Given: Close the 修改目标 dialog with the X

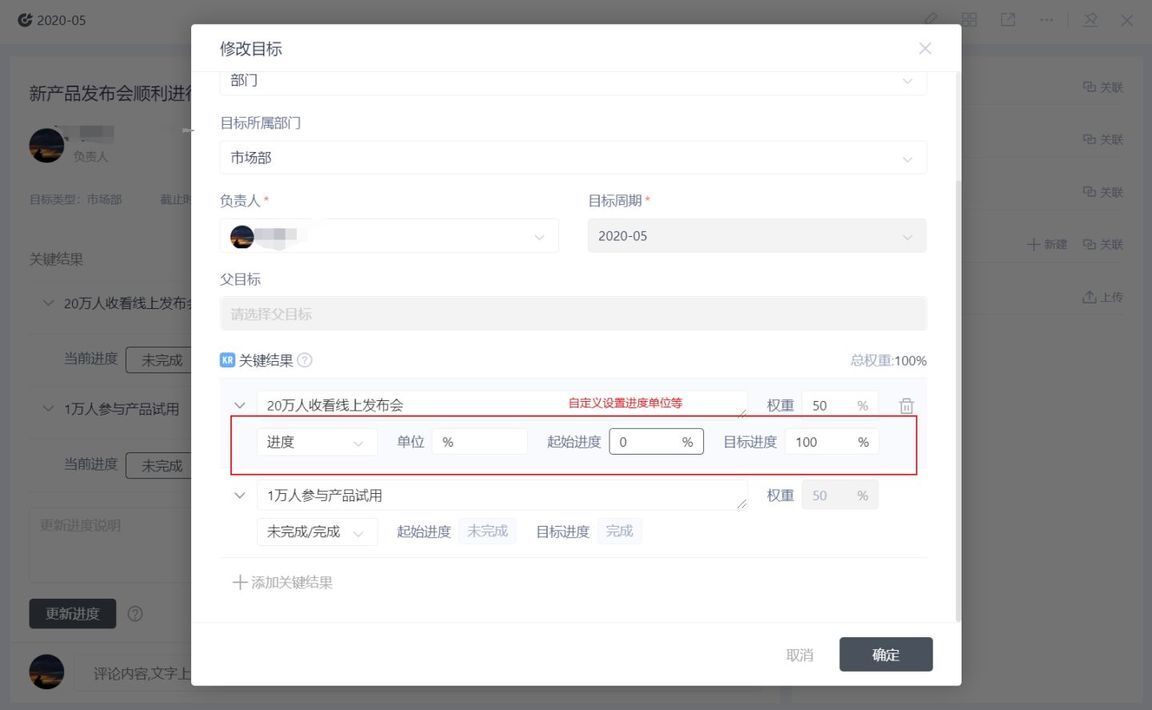Looking at the screenshot, I should tap(925, 49).
